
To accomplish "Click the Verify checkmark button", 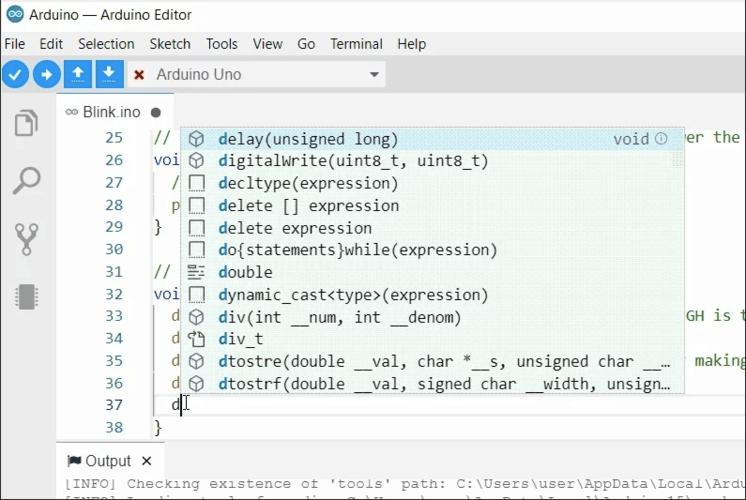I will (15, 74).
